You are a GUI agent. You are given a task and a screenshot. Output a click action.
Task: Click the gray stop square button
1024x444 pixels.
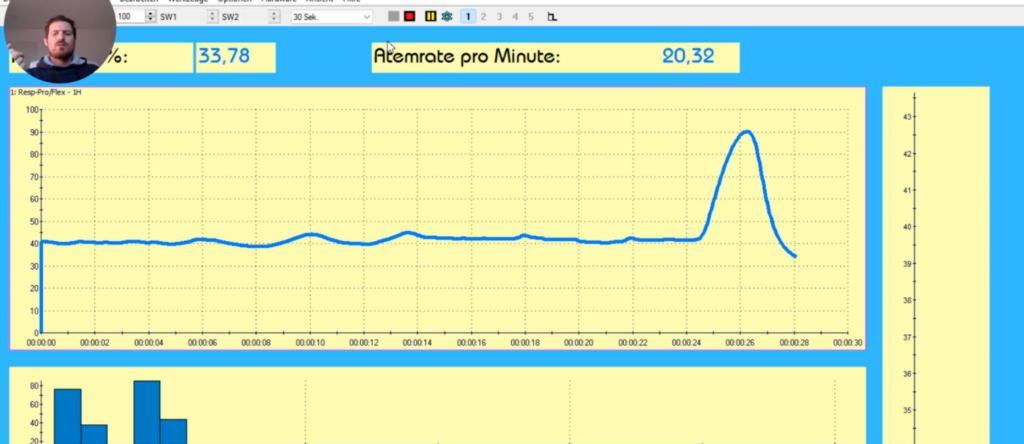pos(394,17)
